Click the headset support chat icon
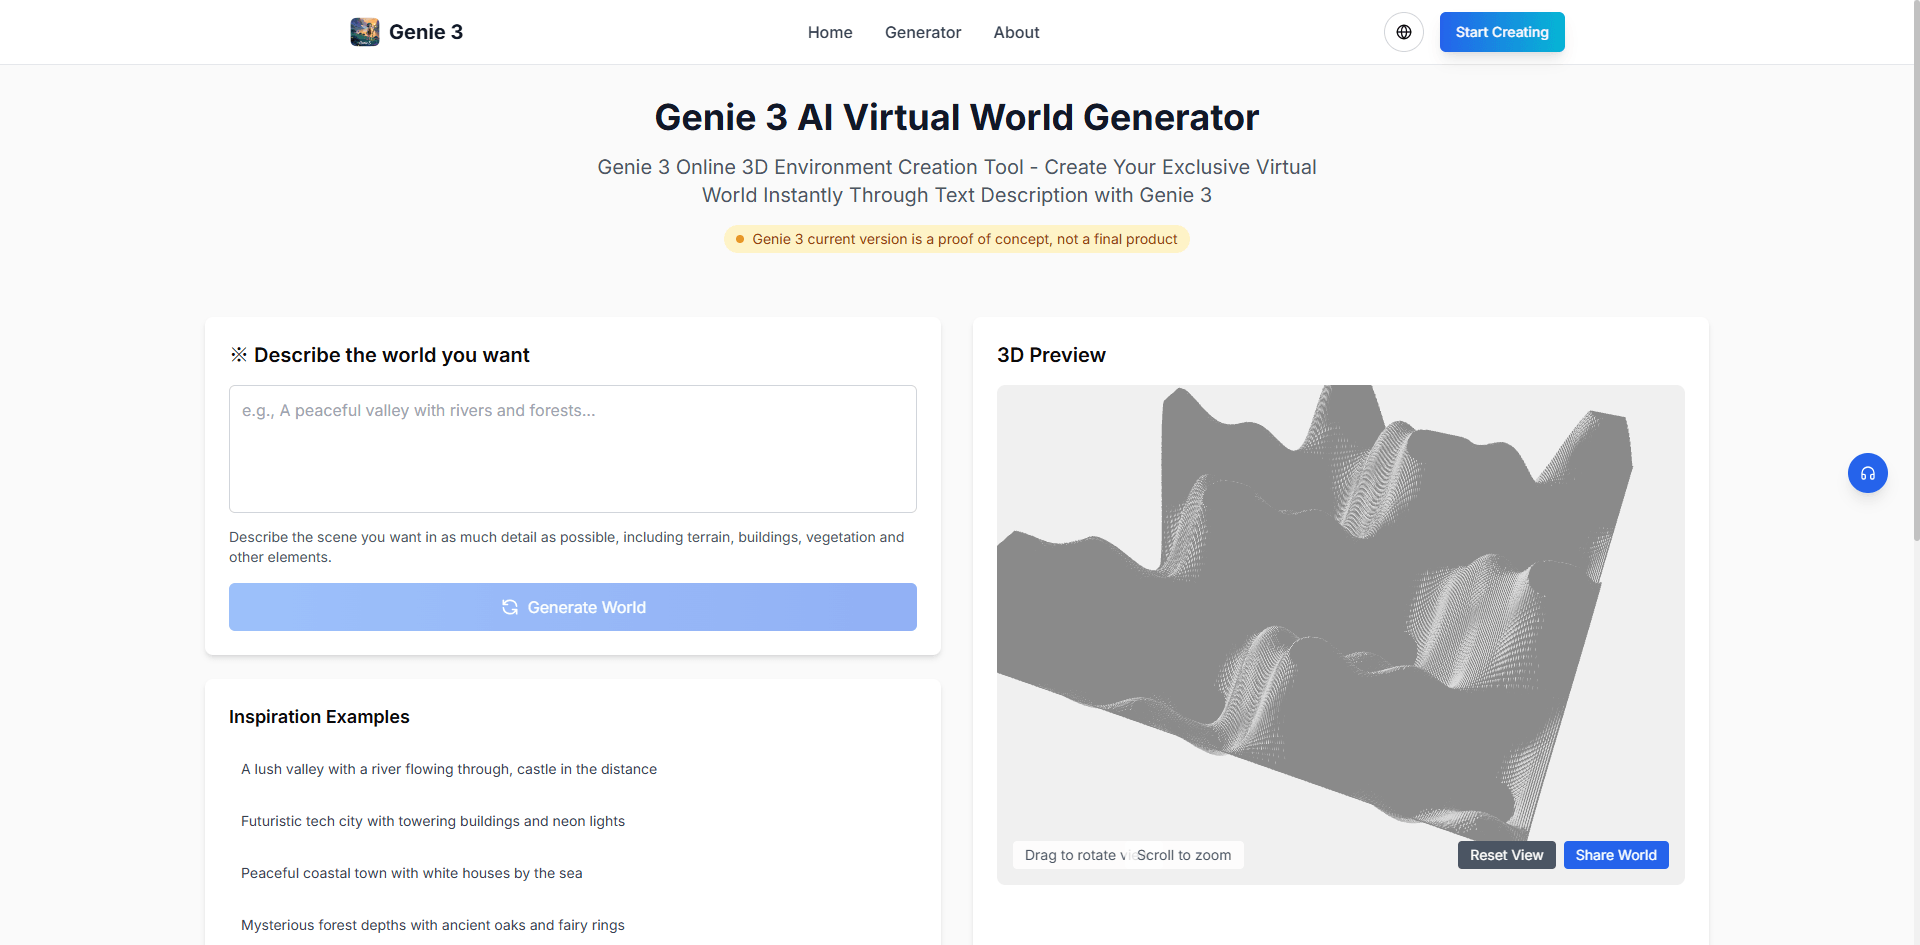 (x=1867, y=473)
